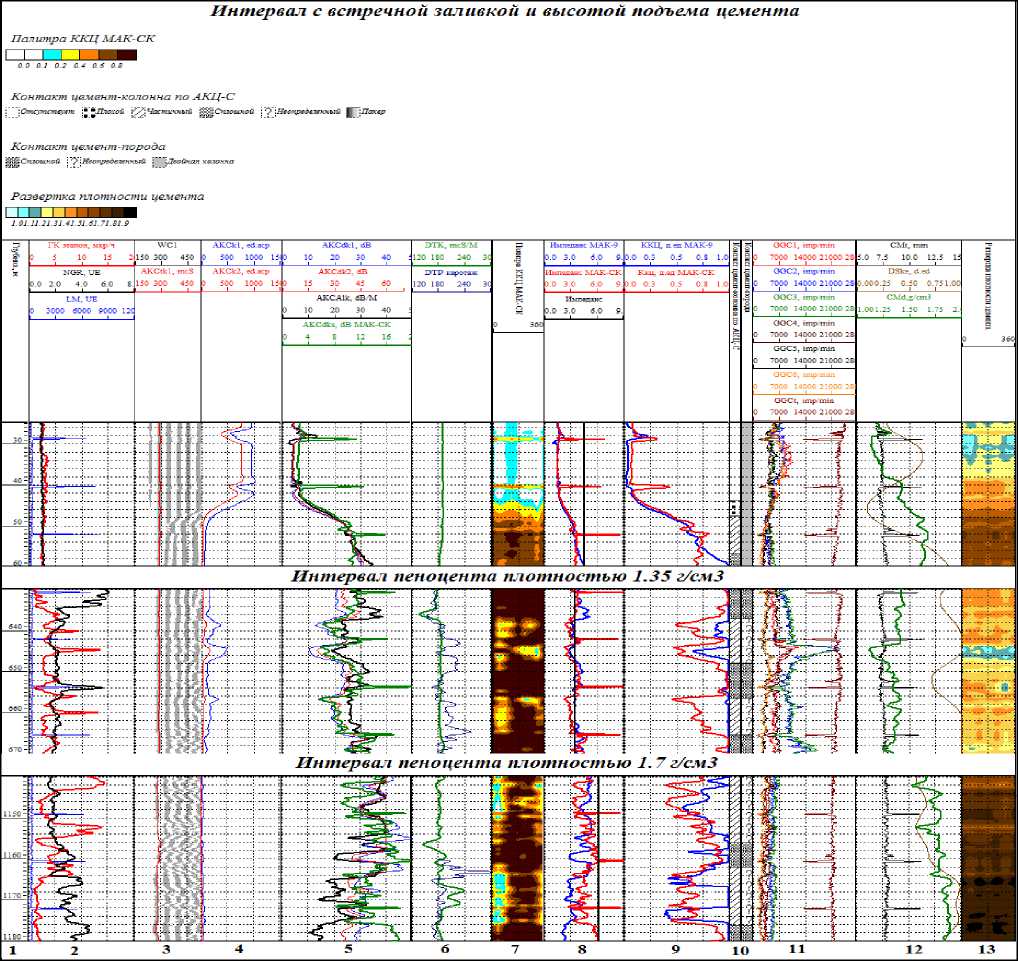Viewport: 1018px width, 961px height.
Task: Click the 'AKCAlk, dB/M' curve header
Action: 346,297
